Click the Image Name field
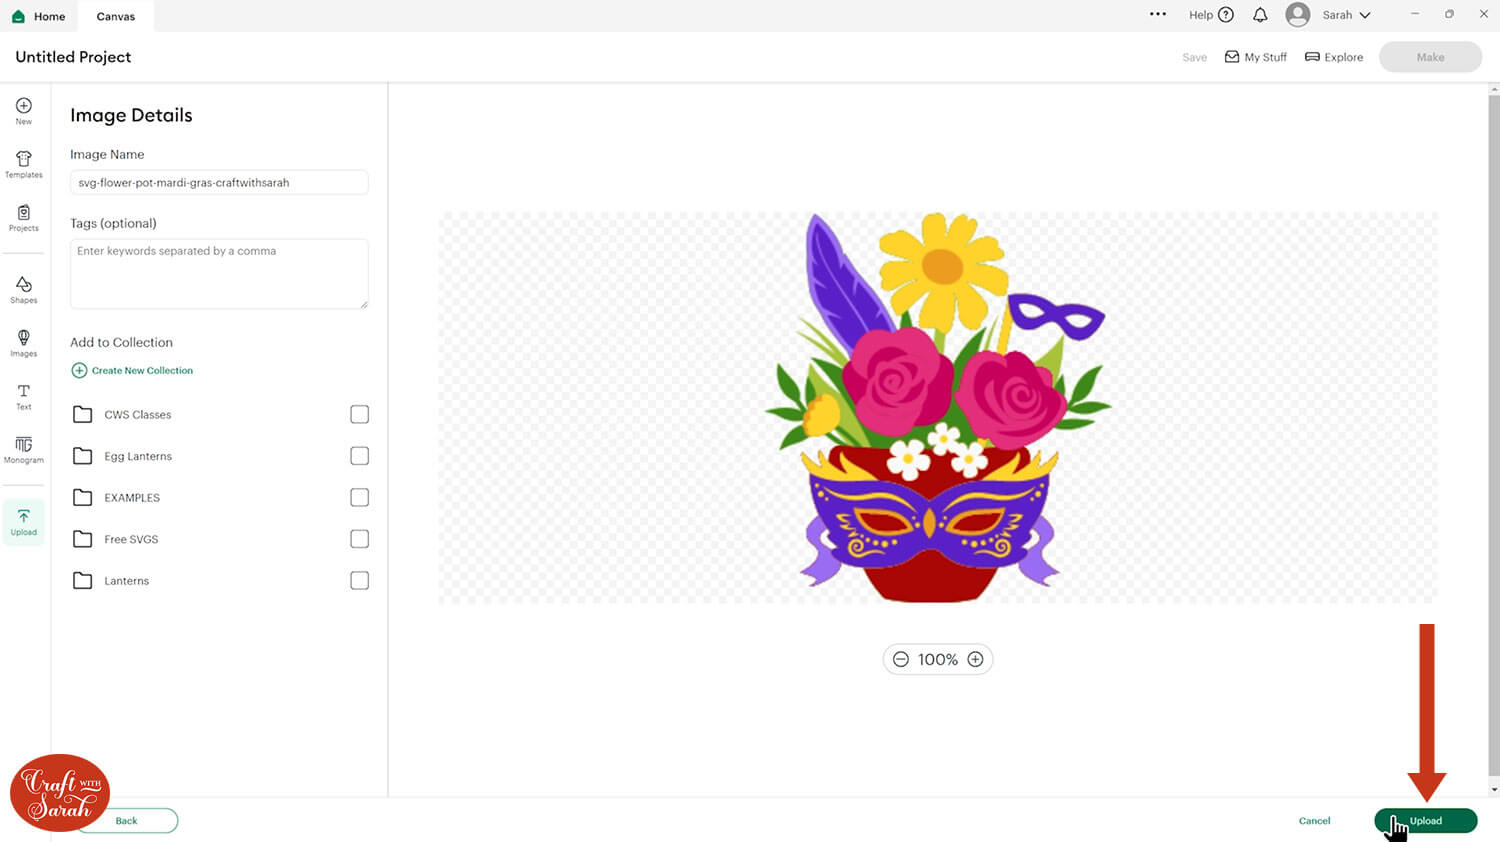This screenshot has width=1500, height=842. (219, 182)
